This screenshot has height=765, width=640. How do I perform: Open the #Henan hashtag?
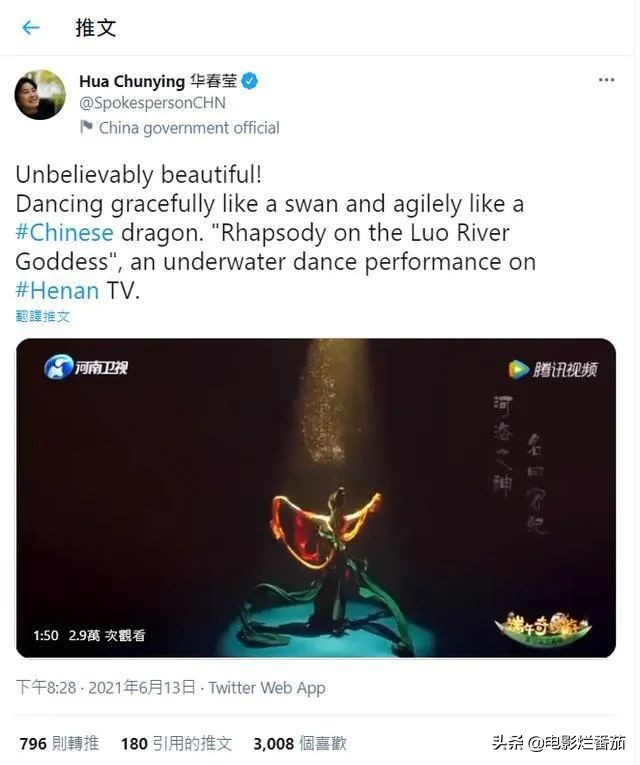click(58, 291)
